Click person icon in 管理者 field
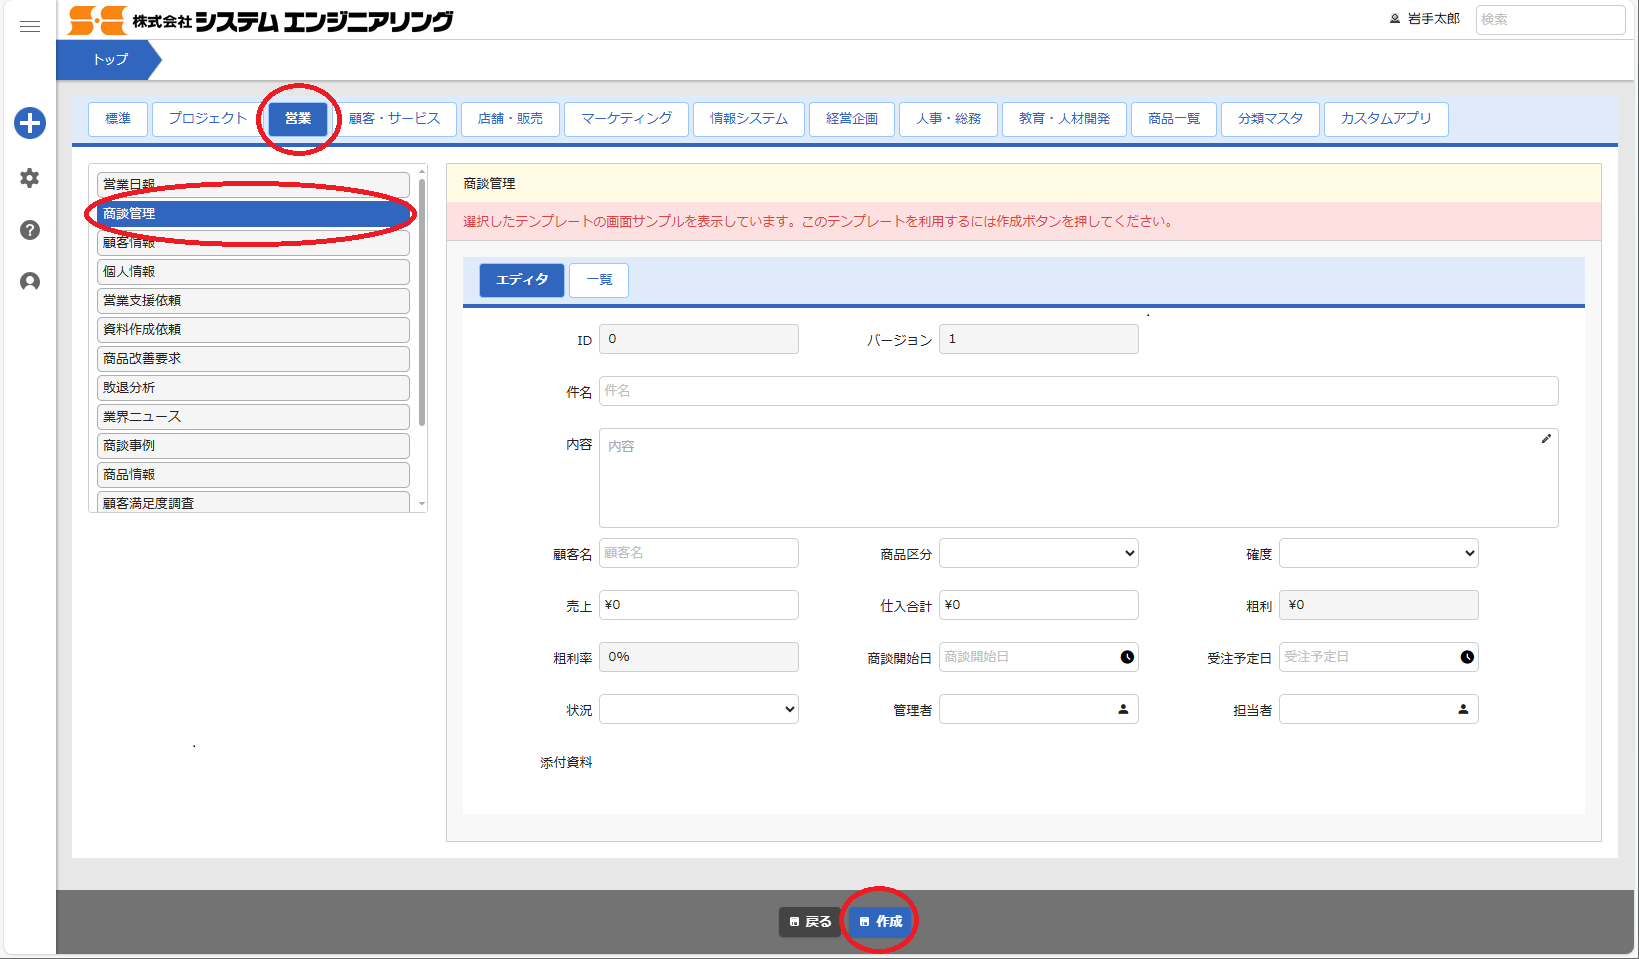1639x959 pixels. point(1123,709)
